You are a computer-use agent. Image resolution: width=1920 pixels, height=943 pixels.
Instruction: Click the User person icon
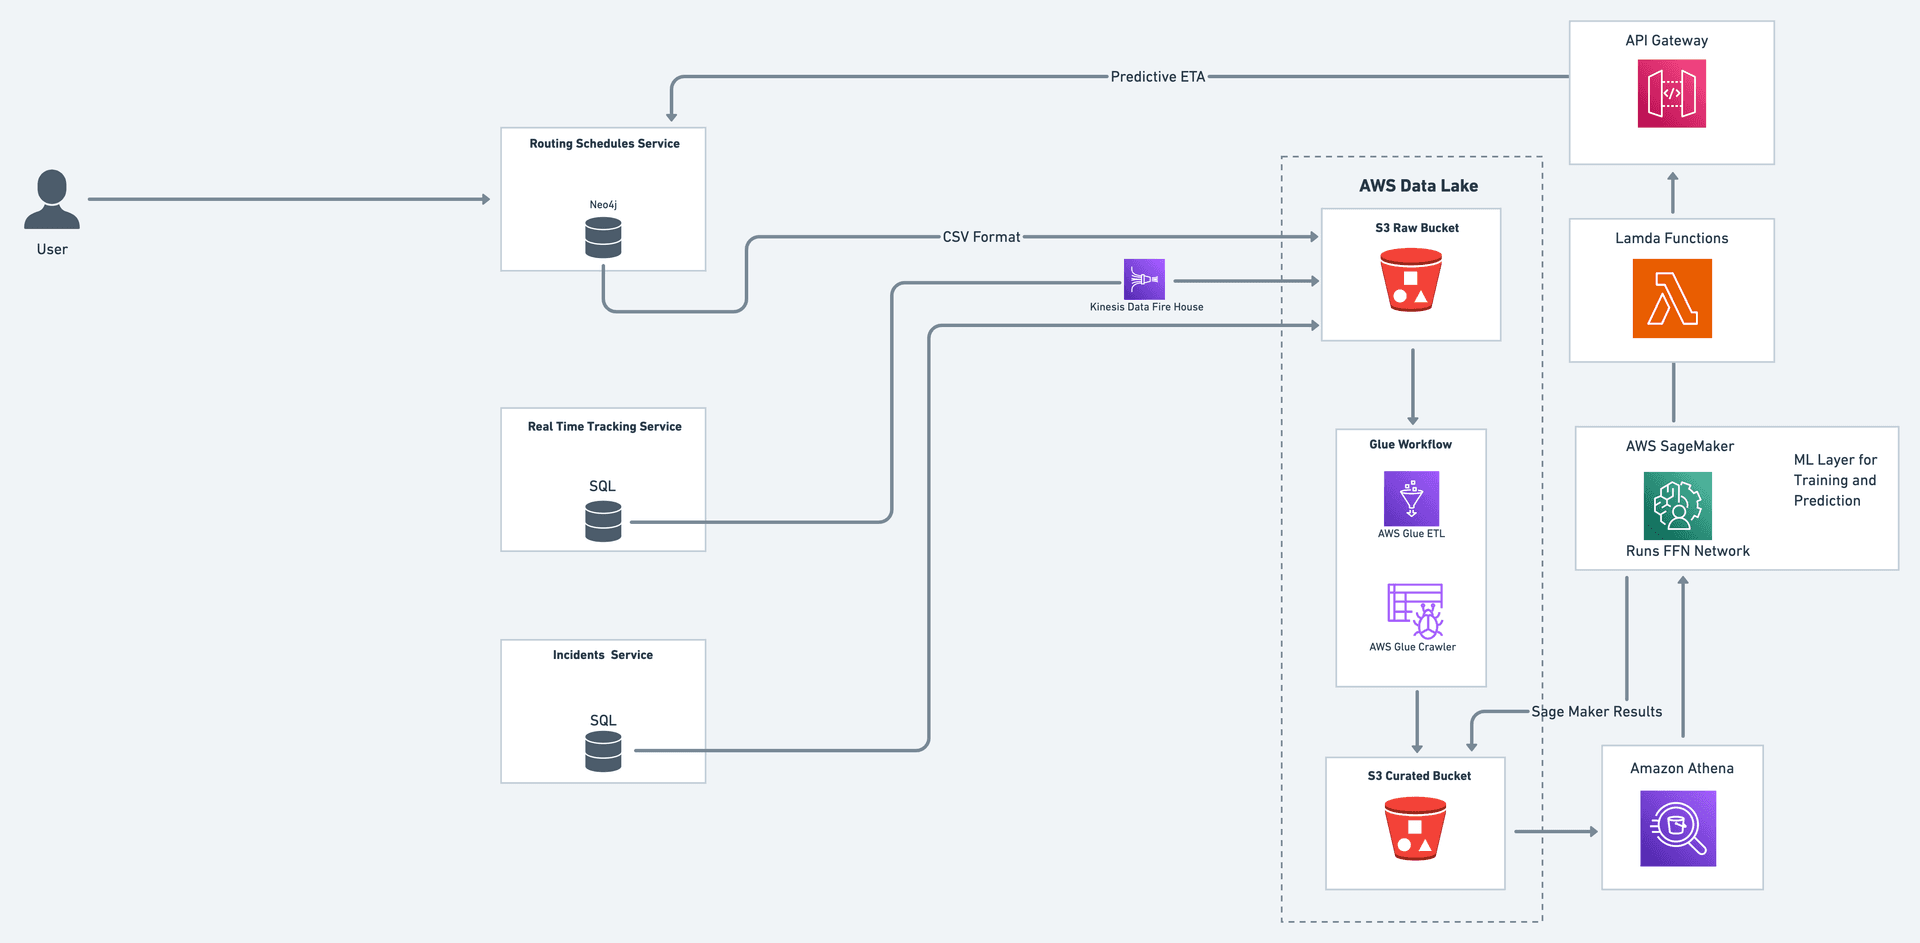tap(52, 199)
